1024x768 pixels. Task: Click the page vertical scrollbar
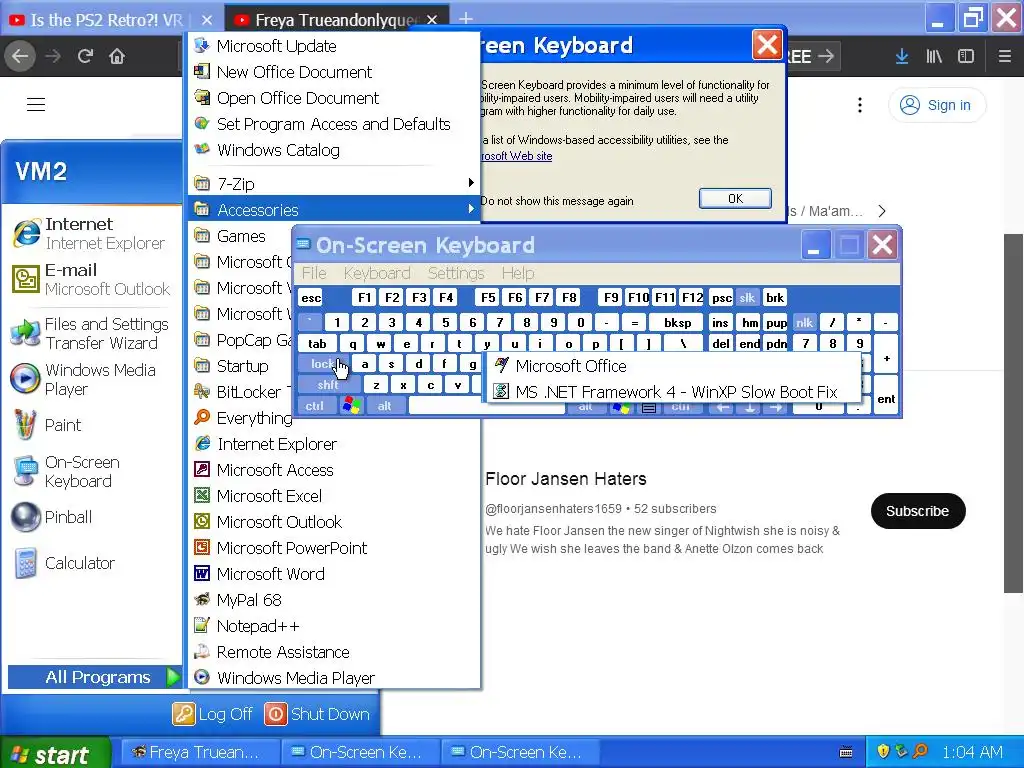click(1014, 413)
